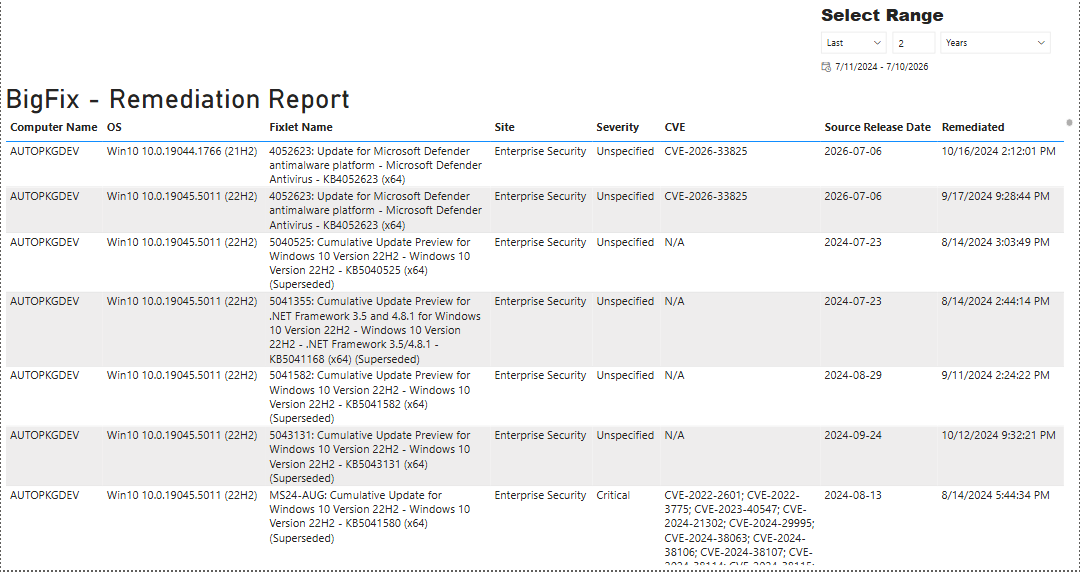Click the 'Critical' severity cell
1080x576 pixels.
(612, 495)
